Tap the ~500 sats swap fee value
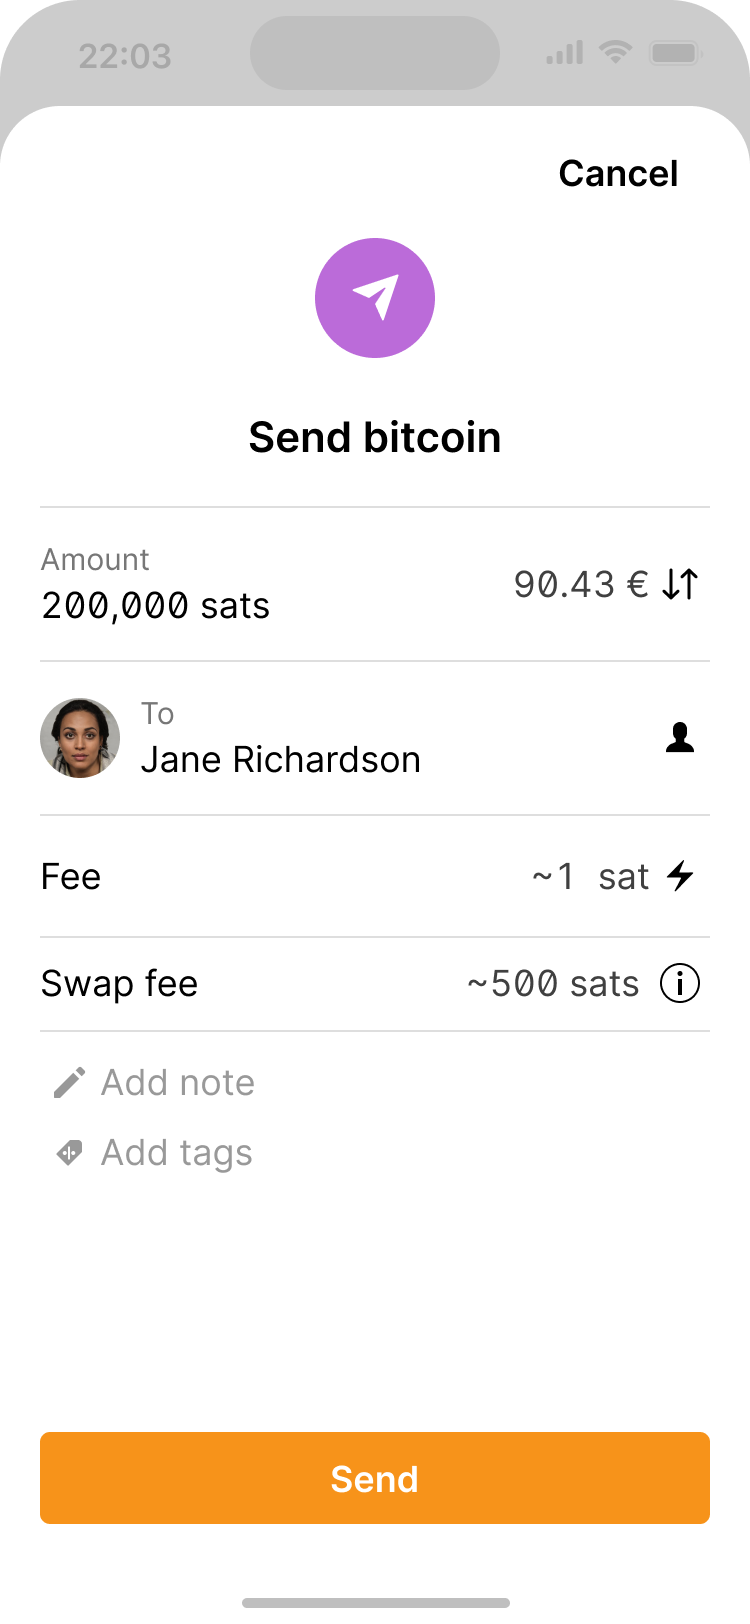Screen dimensions: 750x1624 click(553, 984)
